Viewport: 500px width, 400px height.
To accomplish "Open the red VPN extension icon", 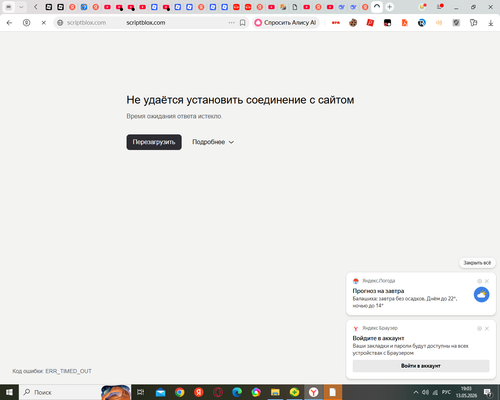I will click(336, 23).
